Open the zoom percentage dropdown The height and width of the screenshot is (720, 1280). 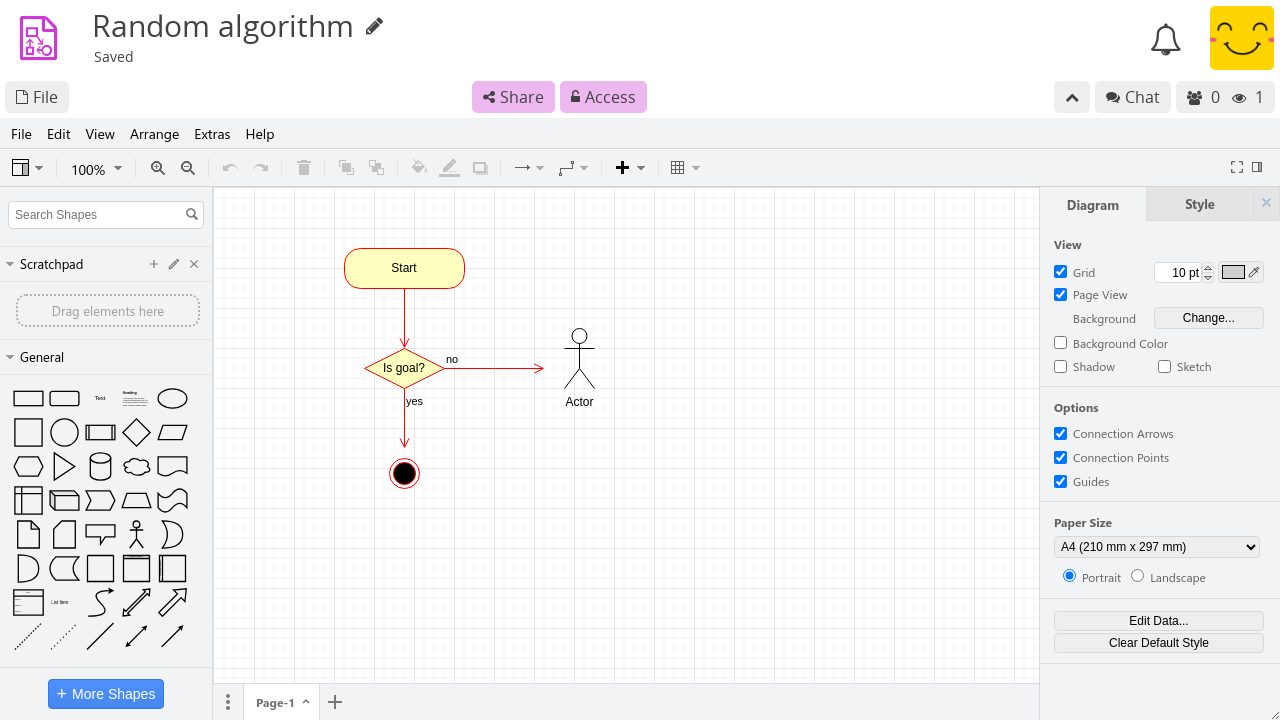[x=95, y=169]
